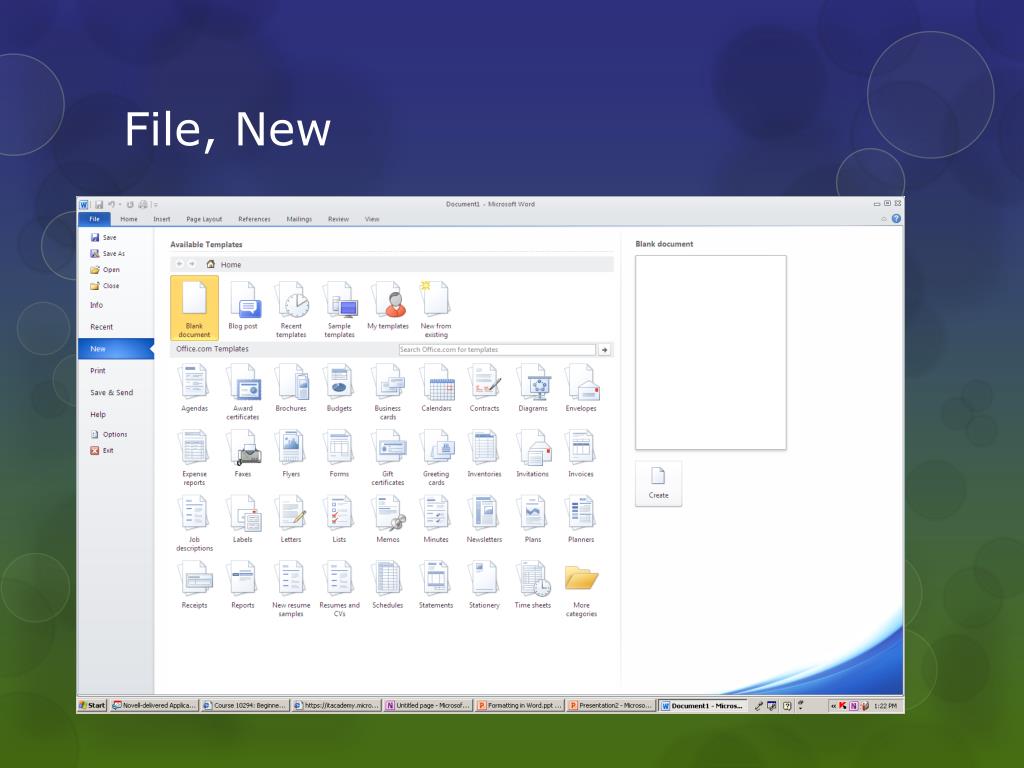Open the Contracts template category
The image size is (1024, 768).
tap(485, 388)
